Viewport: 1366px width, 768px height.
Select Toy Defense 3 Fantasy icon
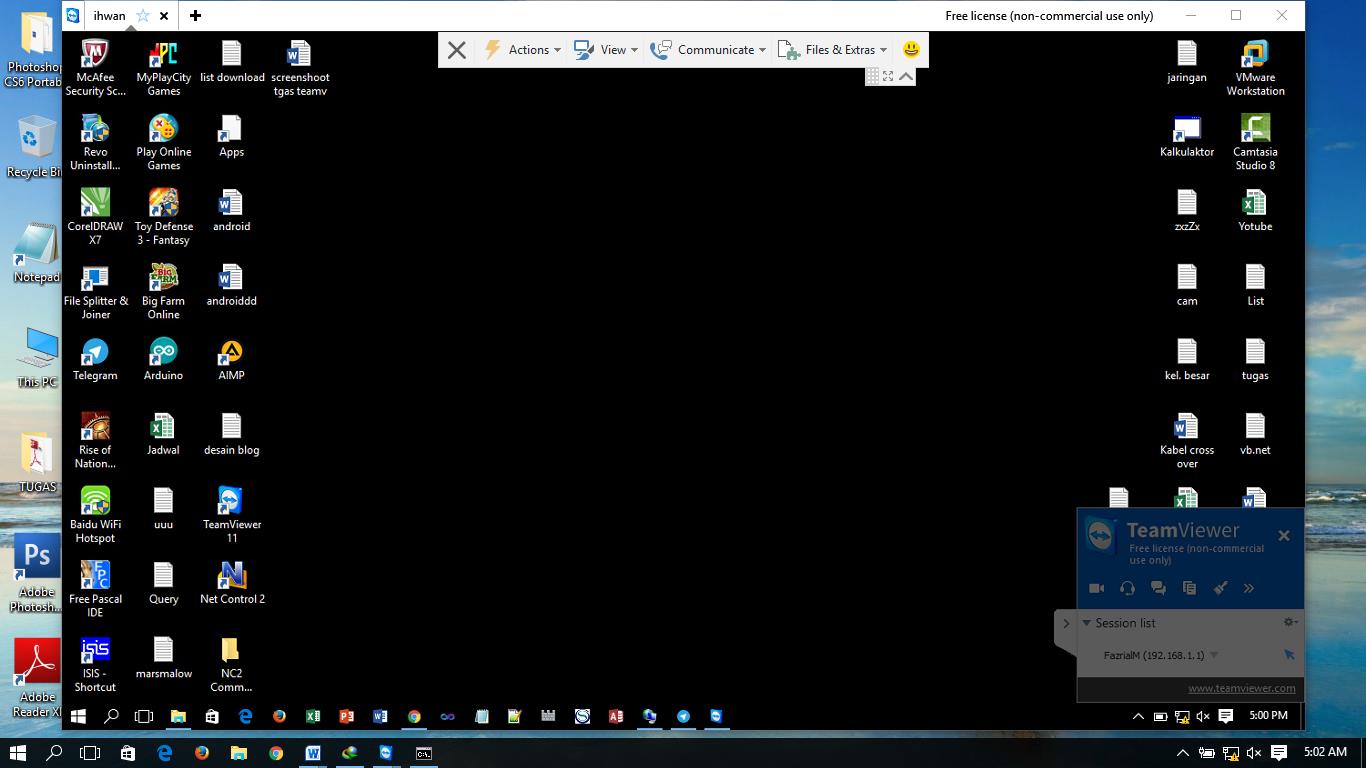164,217
